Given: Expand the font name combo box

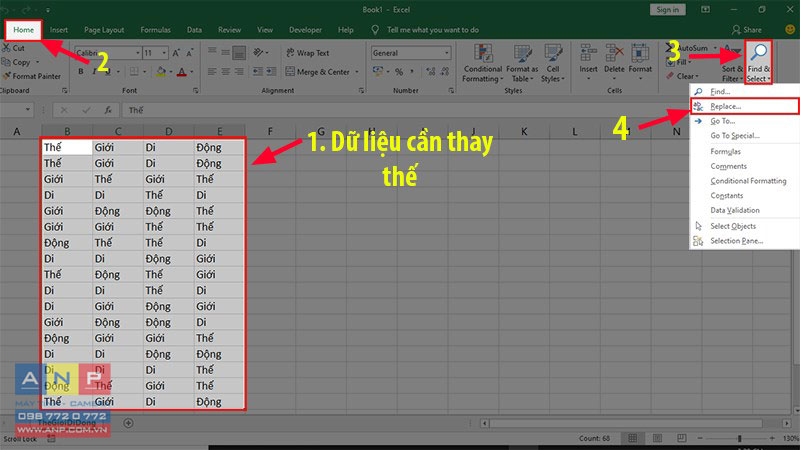Looking at the screenshot, I should (x=138, y=53).
